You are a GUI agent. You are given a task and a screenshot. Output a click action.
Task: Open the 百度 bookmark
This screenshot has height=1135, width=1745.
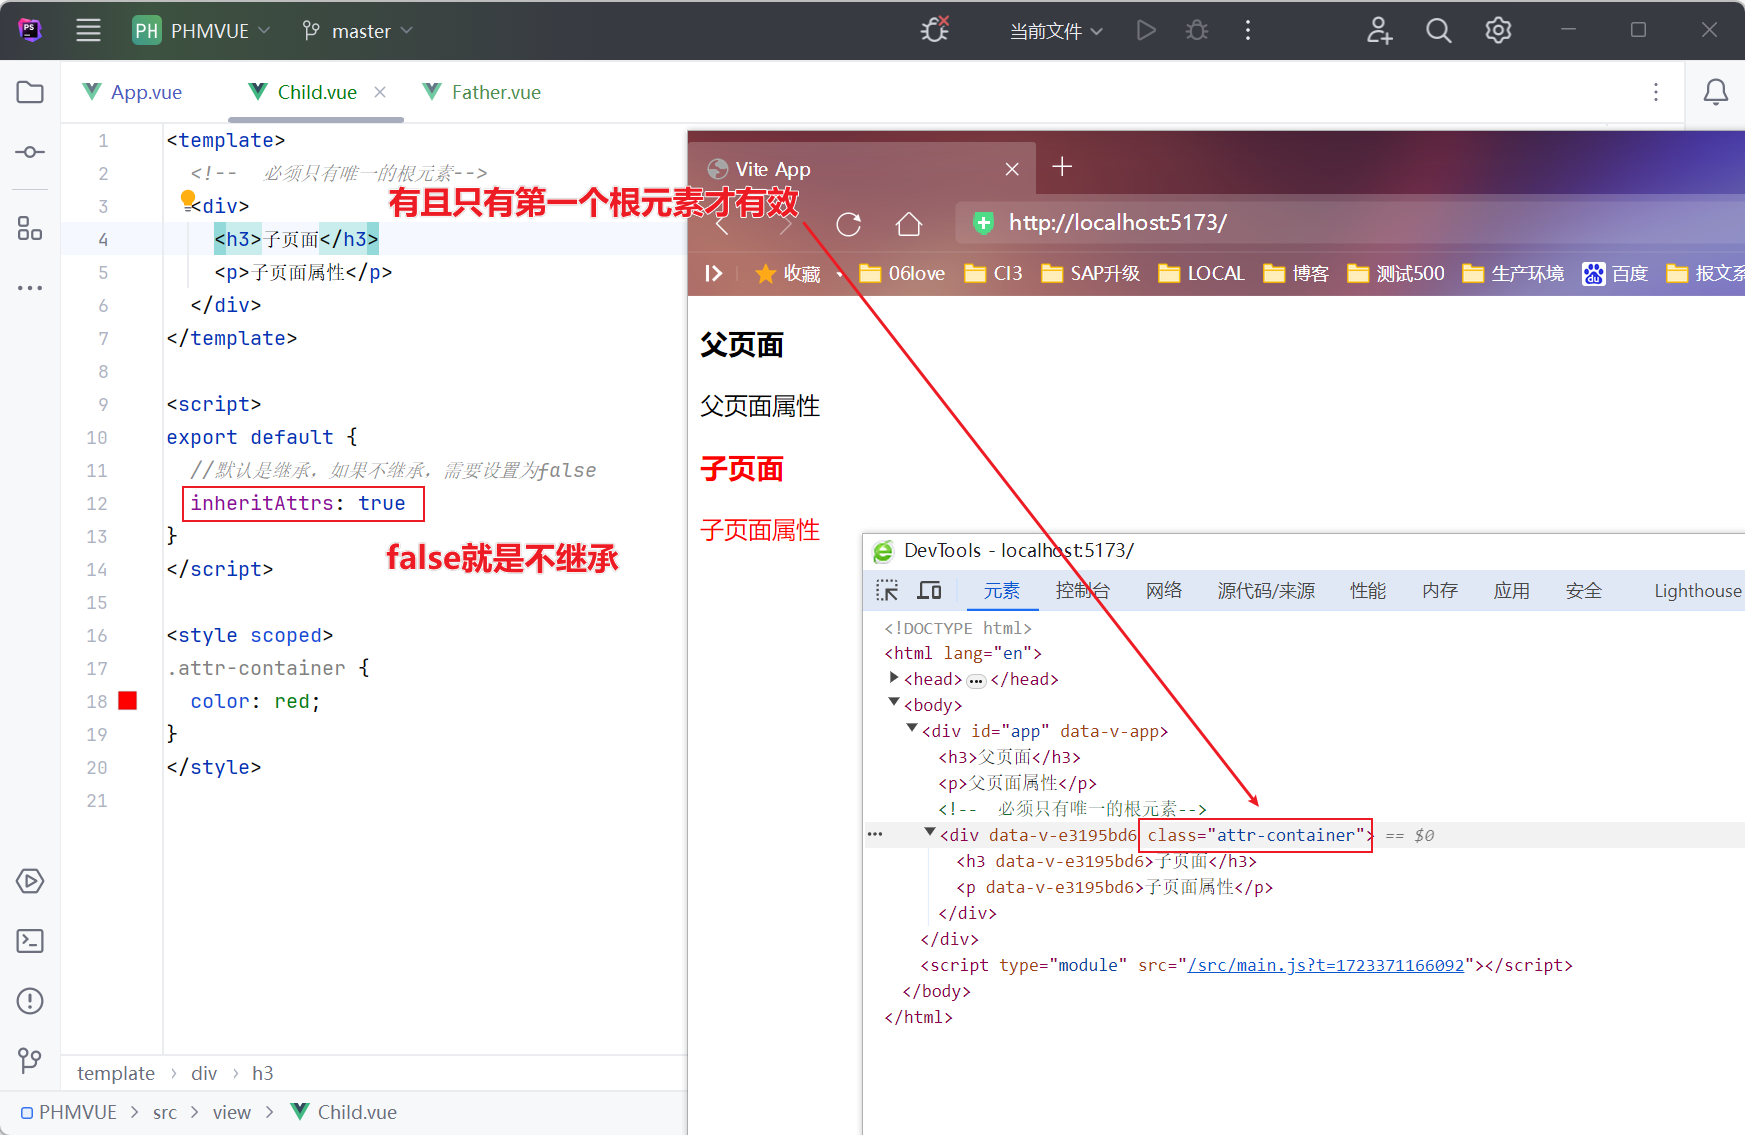(x=1615, y=273)
